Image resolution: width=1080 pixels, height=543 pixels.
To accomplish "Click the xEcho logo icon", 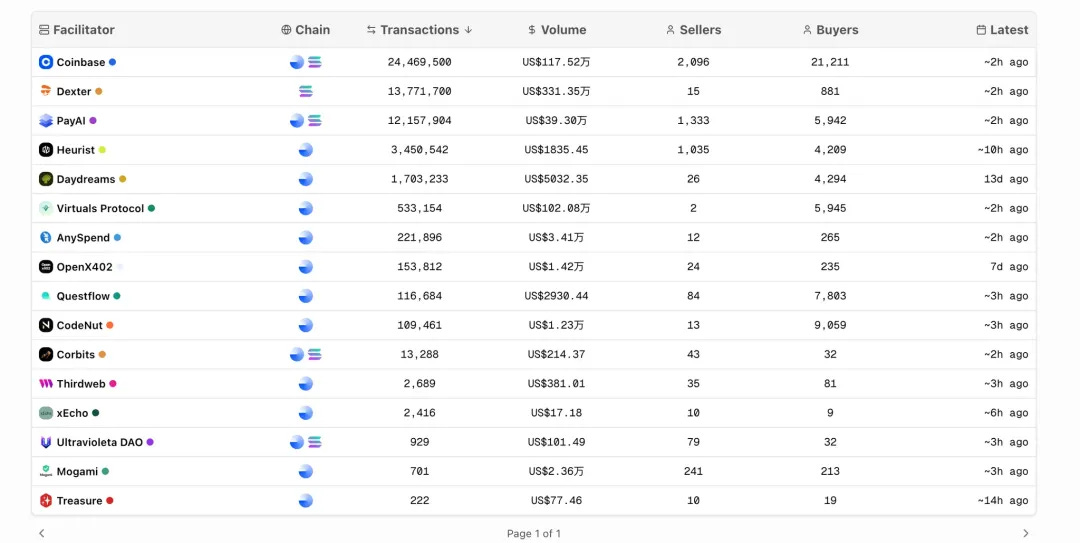I will point(45,413).
